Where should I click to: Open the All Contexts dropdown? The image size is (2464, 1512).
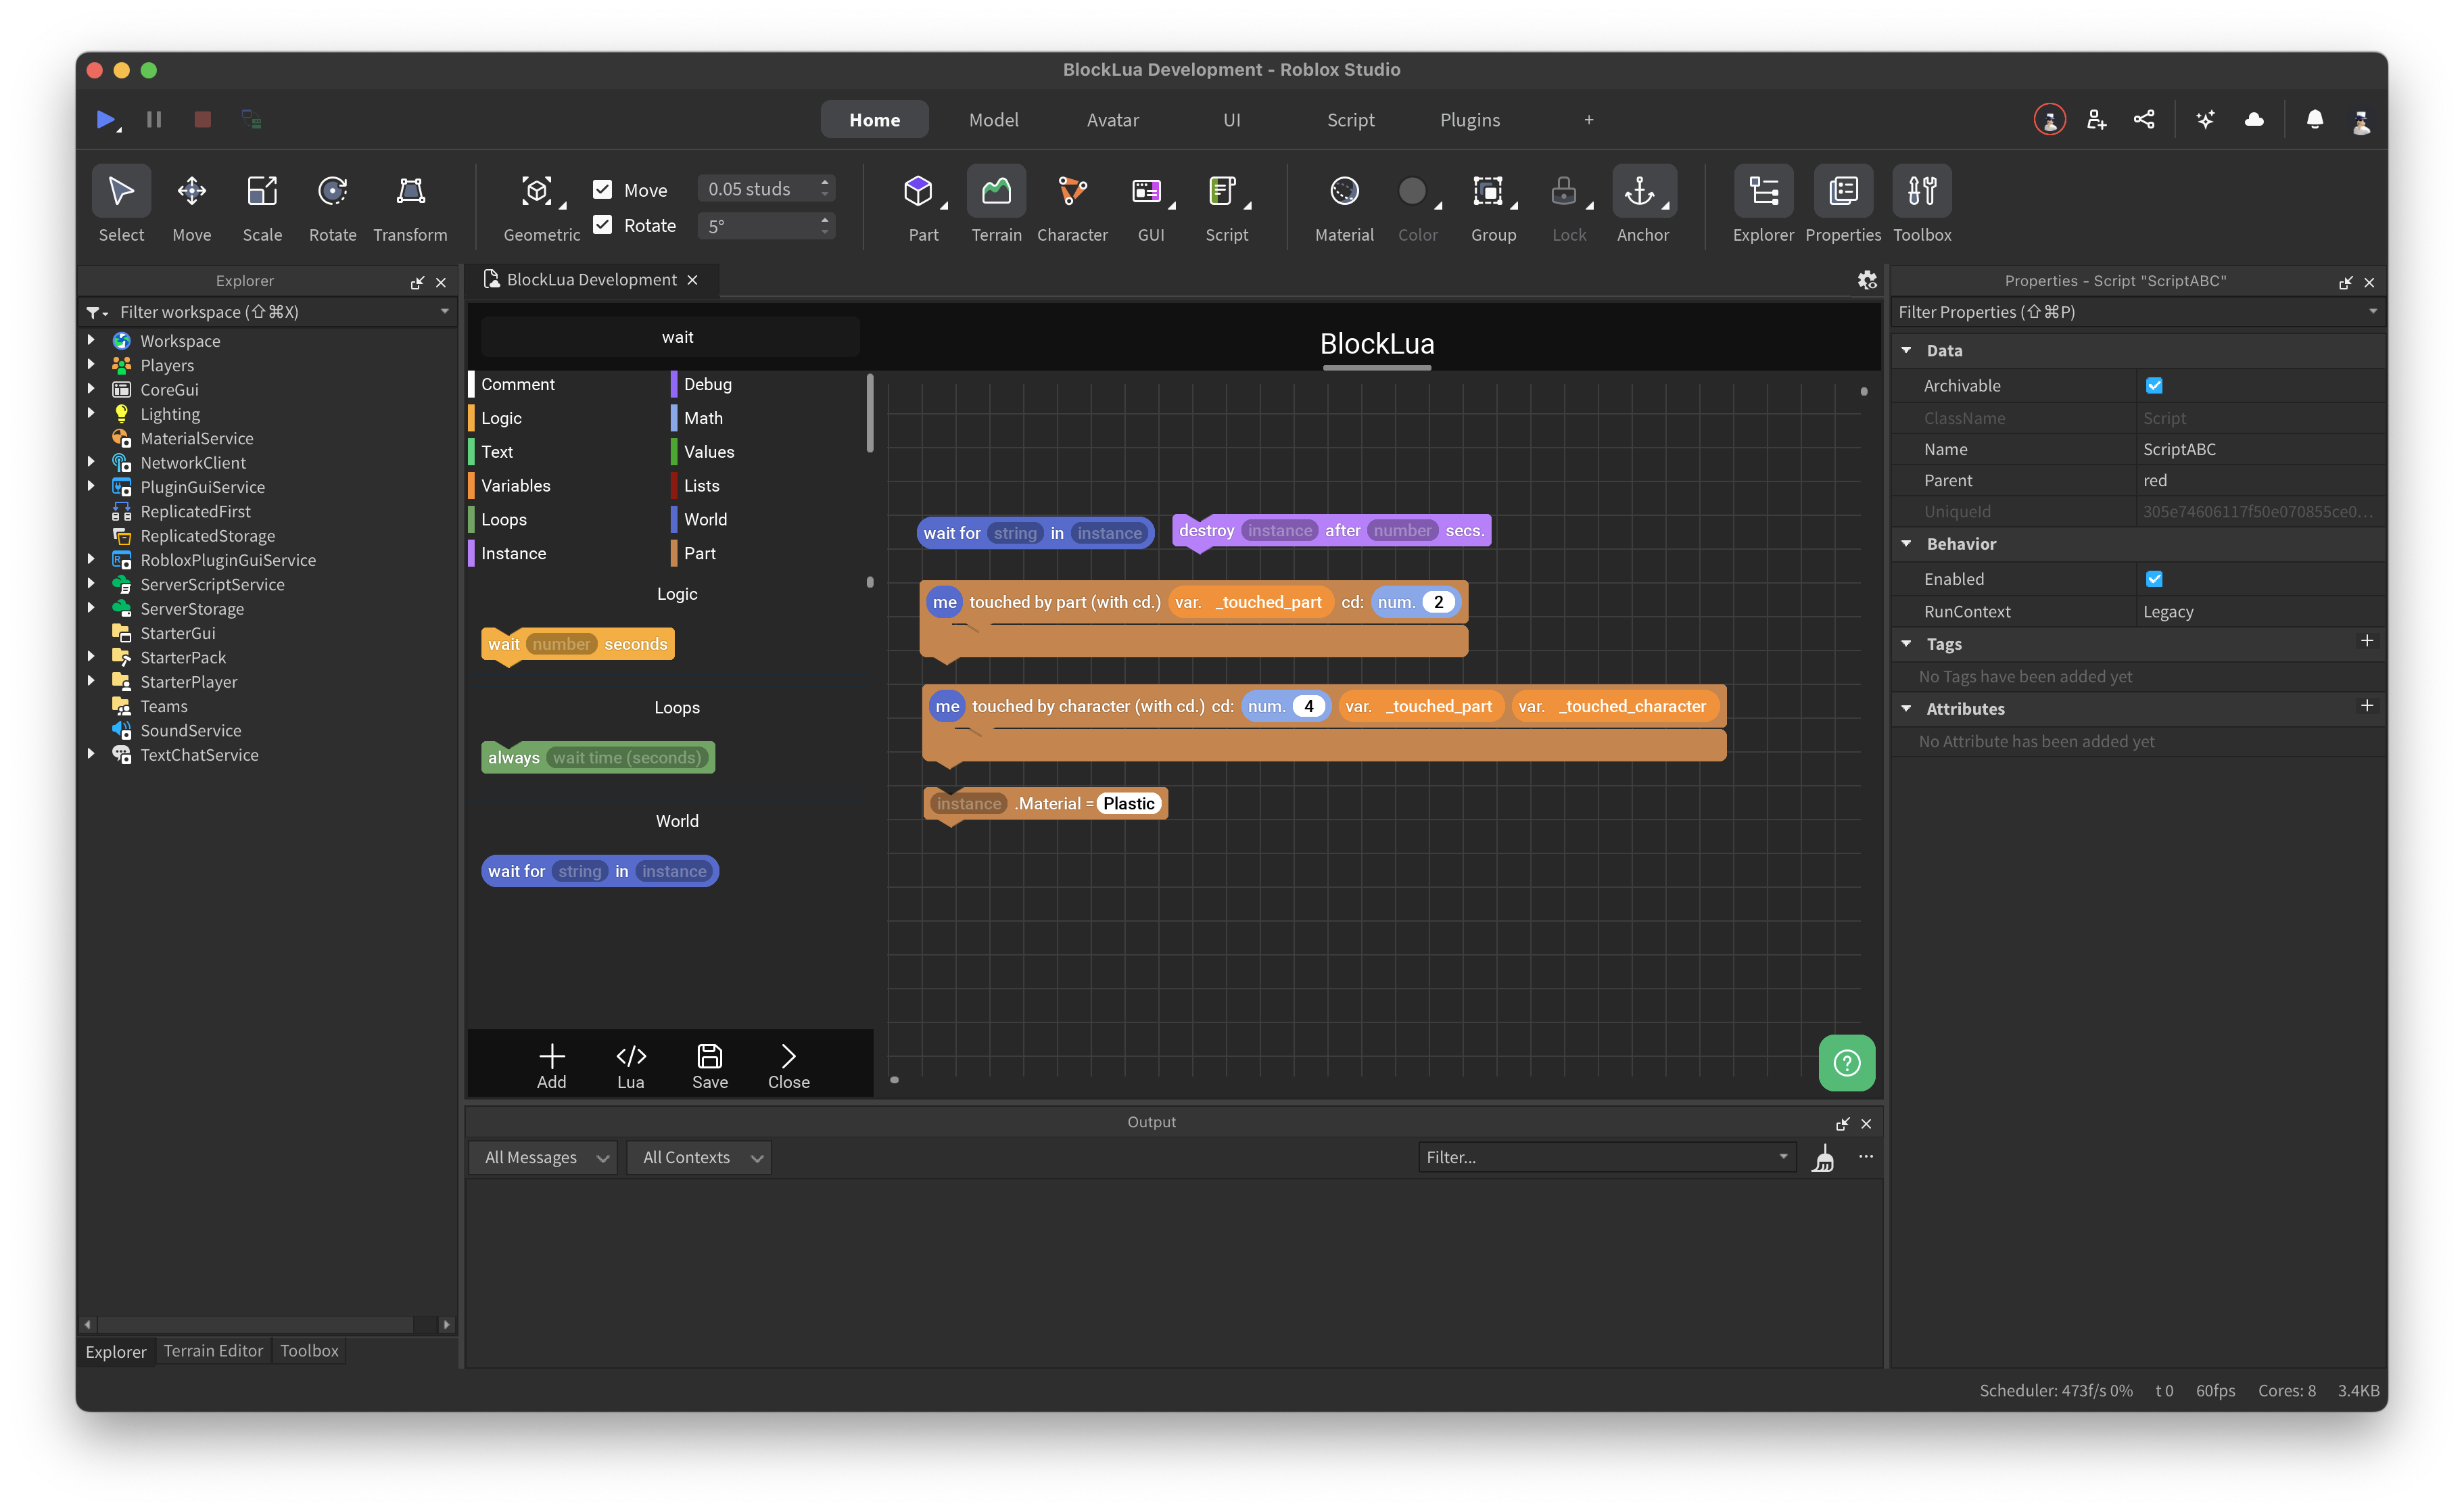[698, 1157]
